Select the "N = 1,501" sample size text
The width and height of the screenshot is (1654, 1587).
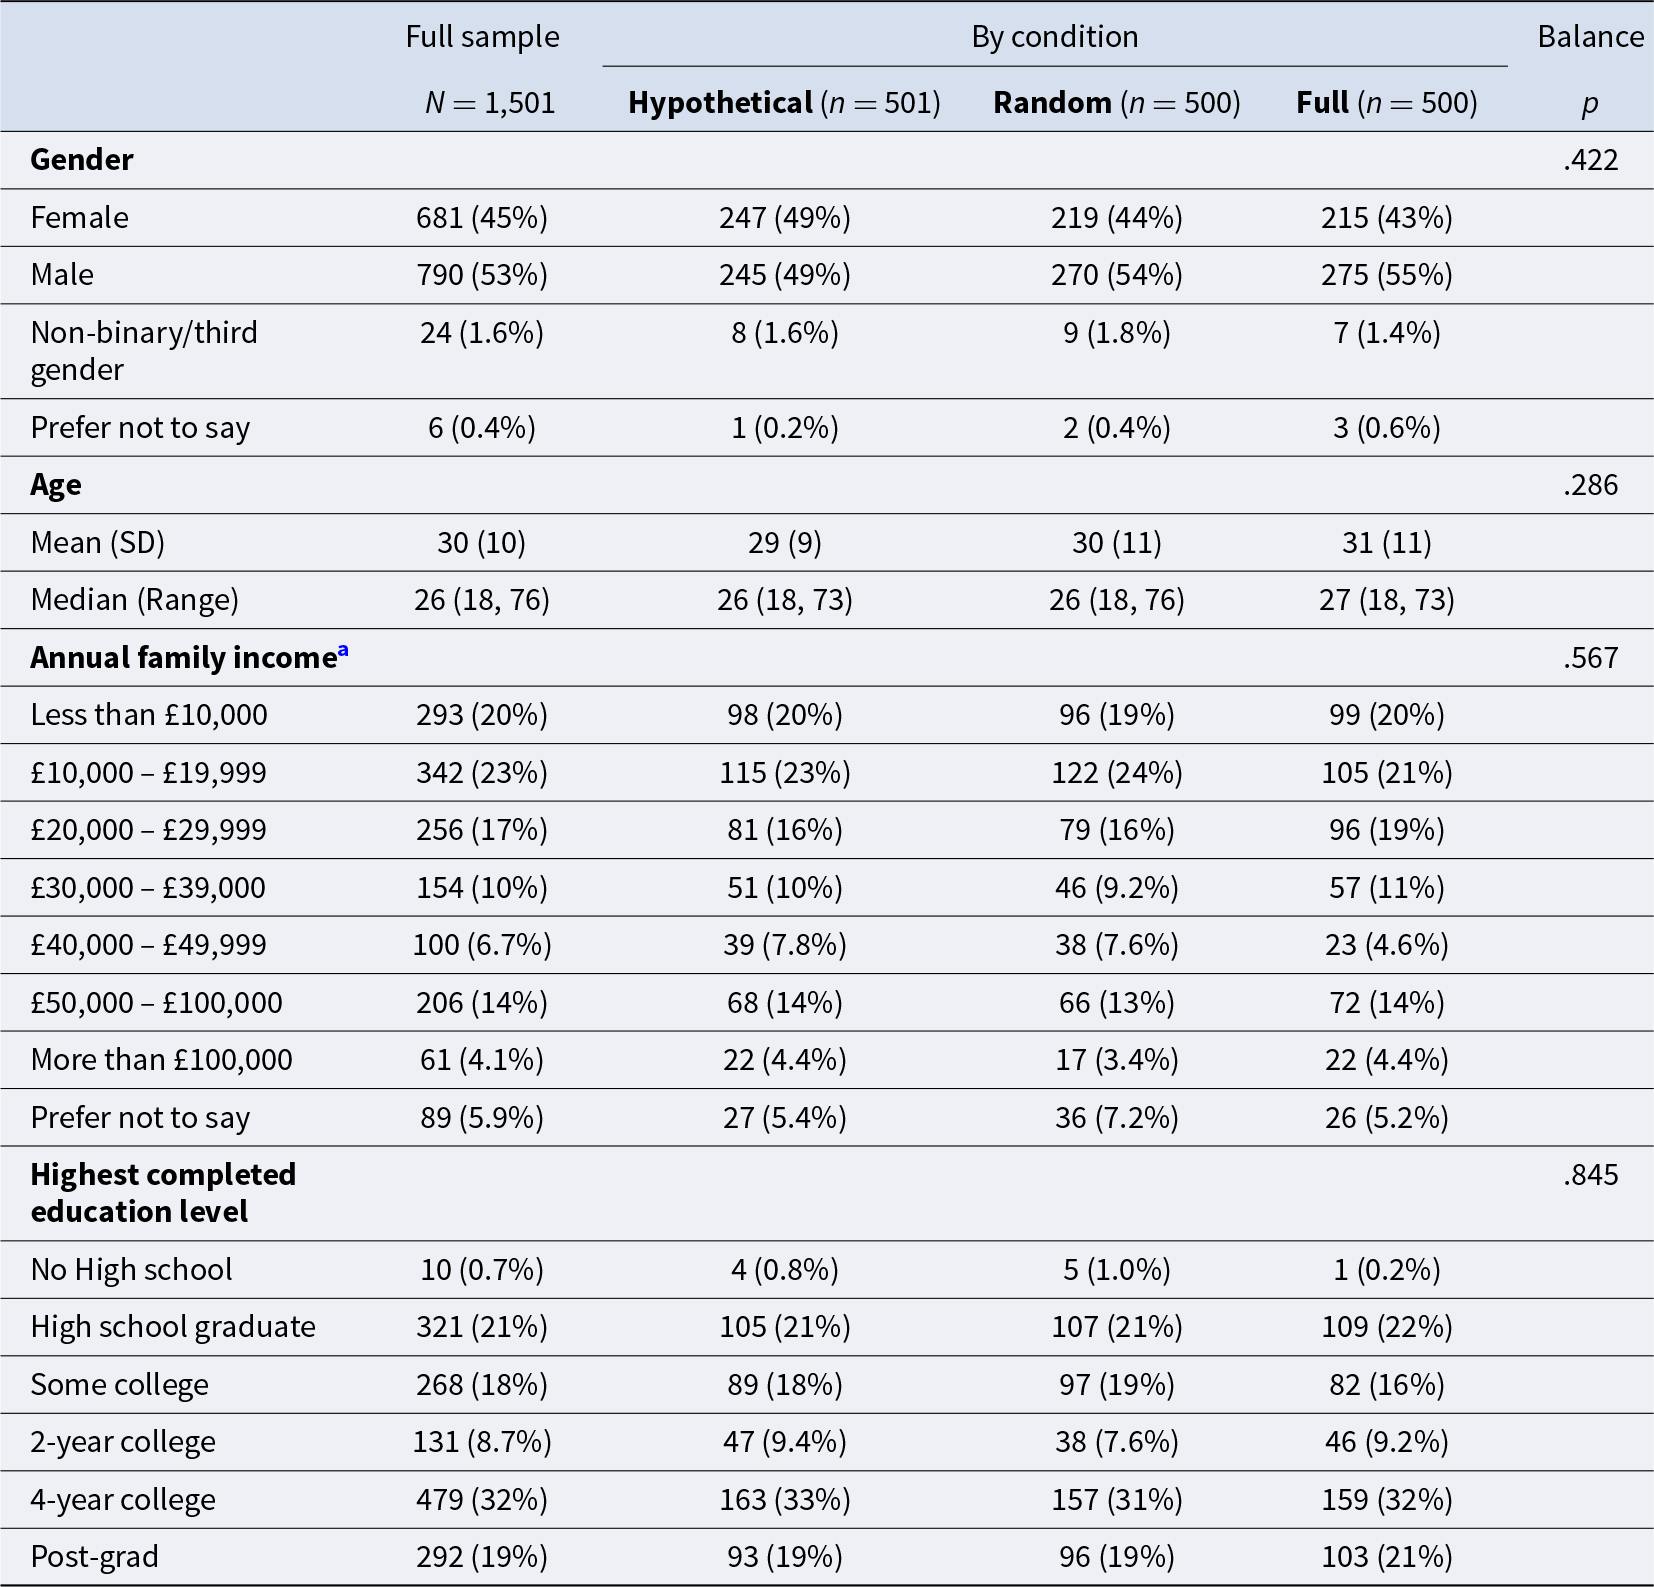489,103
